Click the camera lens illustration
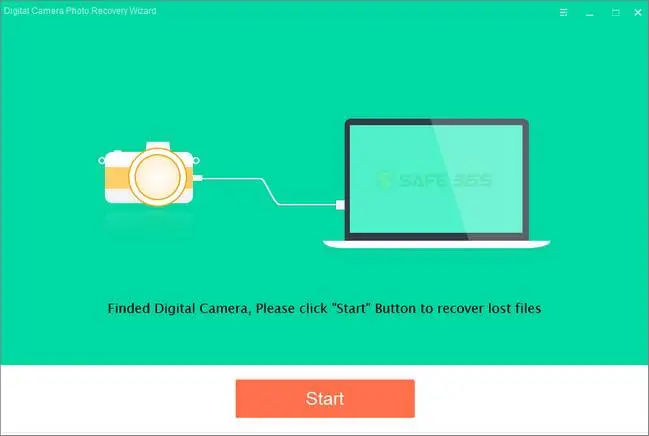 (x=157, y=177)
